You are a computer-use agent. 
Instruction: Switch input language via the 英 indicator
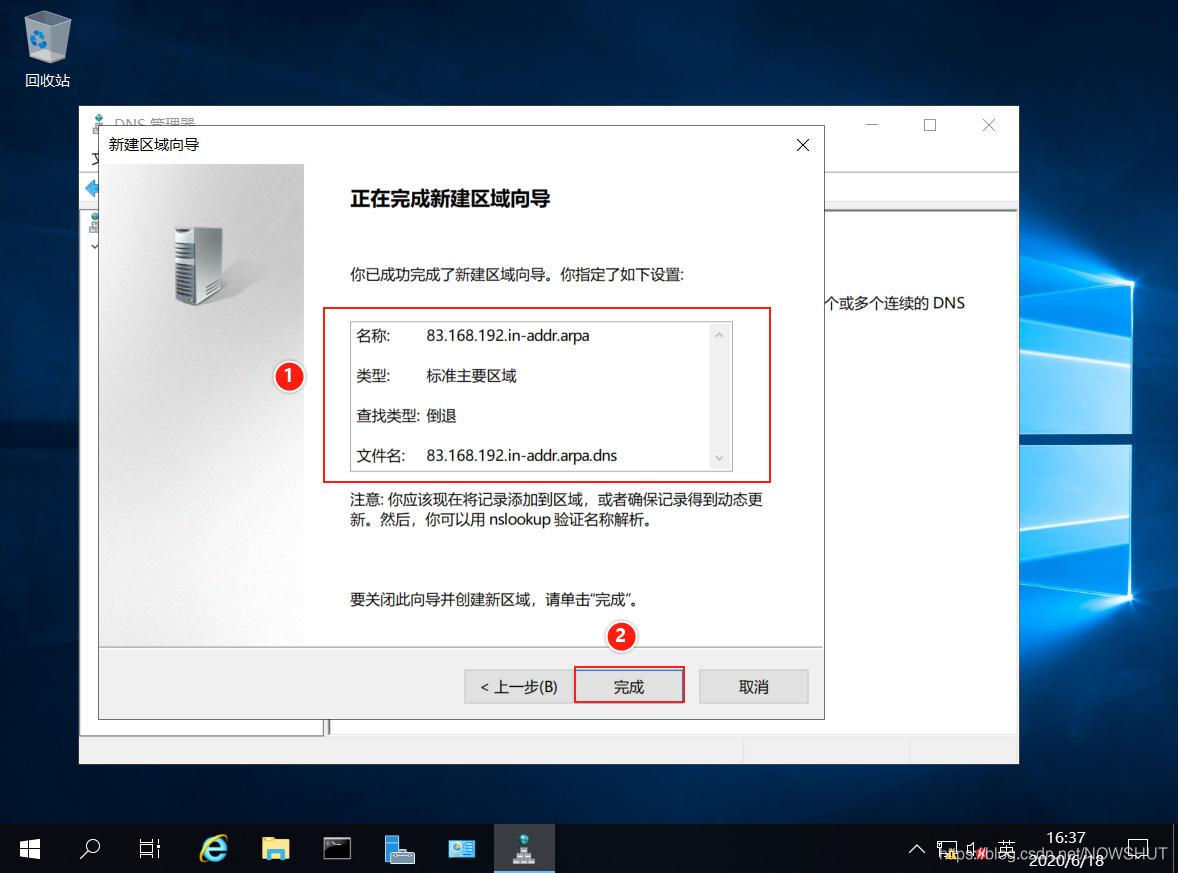point(1006,848)
